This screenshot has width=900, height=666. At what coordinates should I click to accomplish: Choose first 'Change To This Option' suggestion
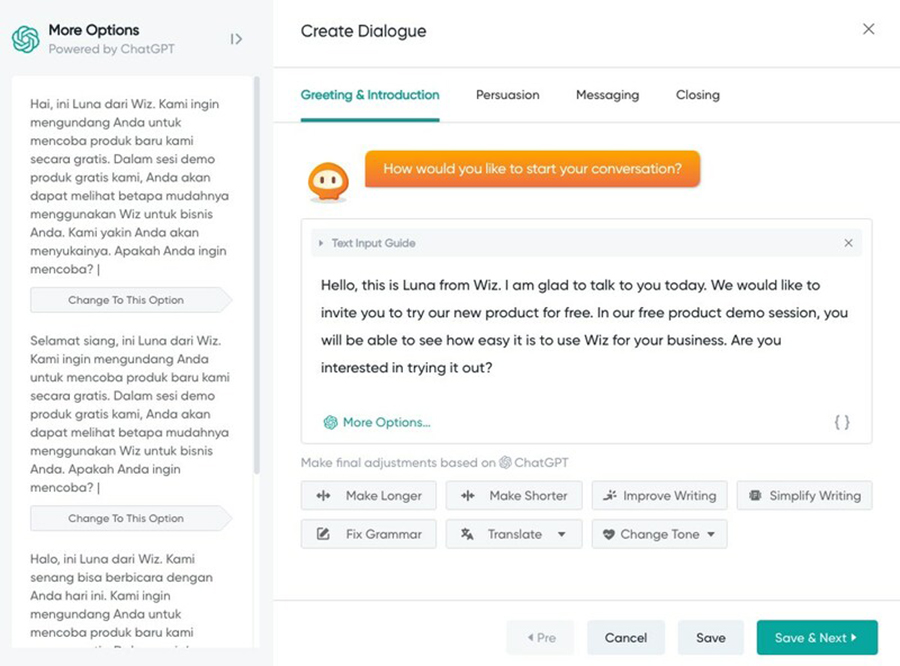click(127, 300)
